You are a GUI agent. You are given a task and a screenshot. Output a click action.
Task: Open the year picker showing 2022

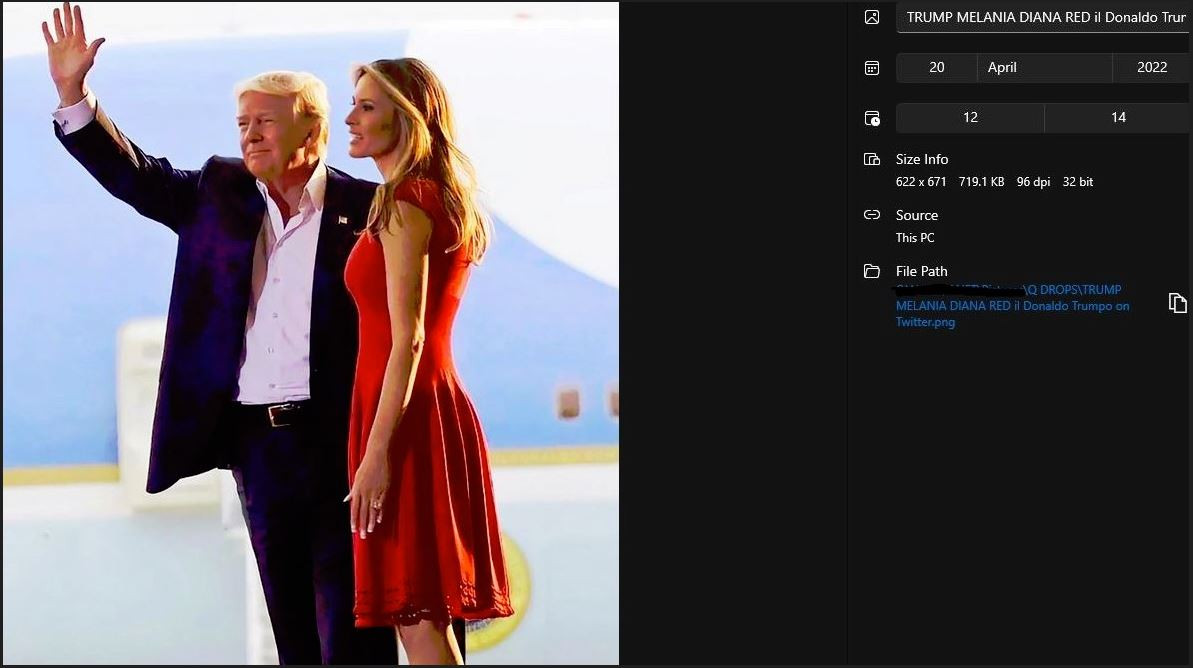(x=1152, y=67)
